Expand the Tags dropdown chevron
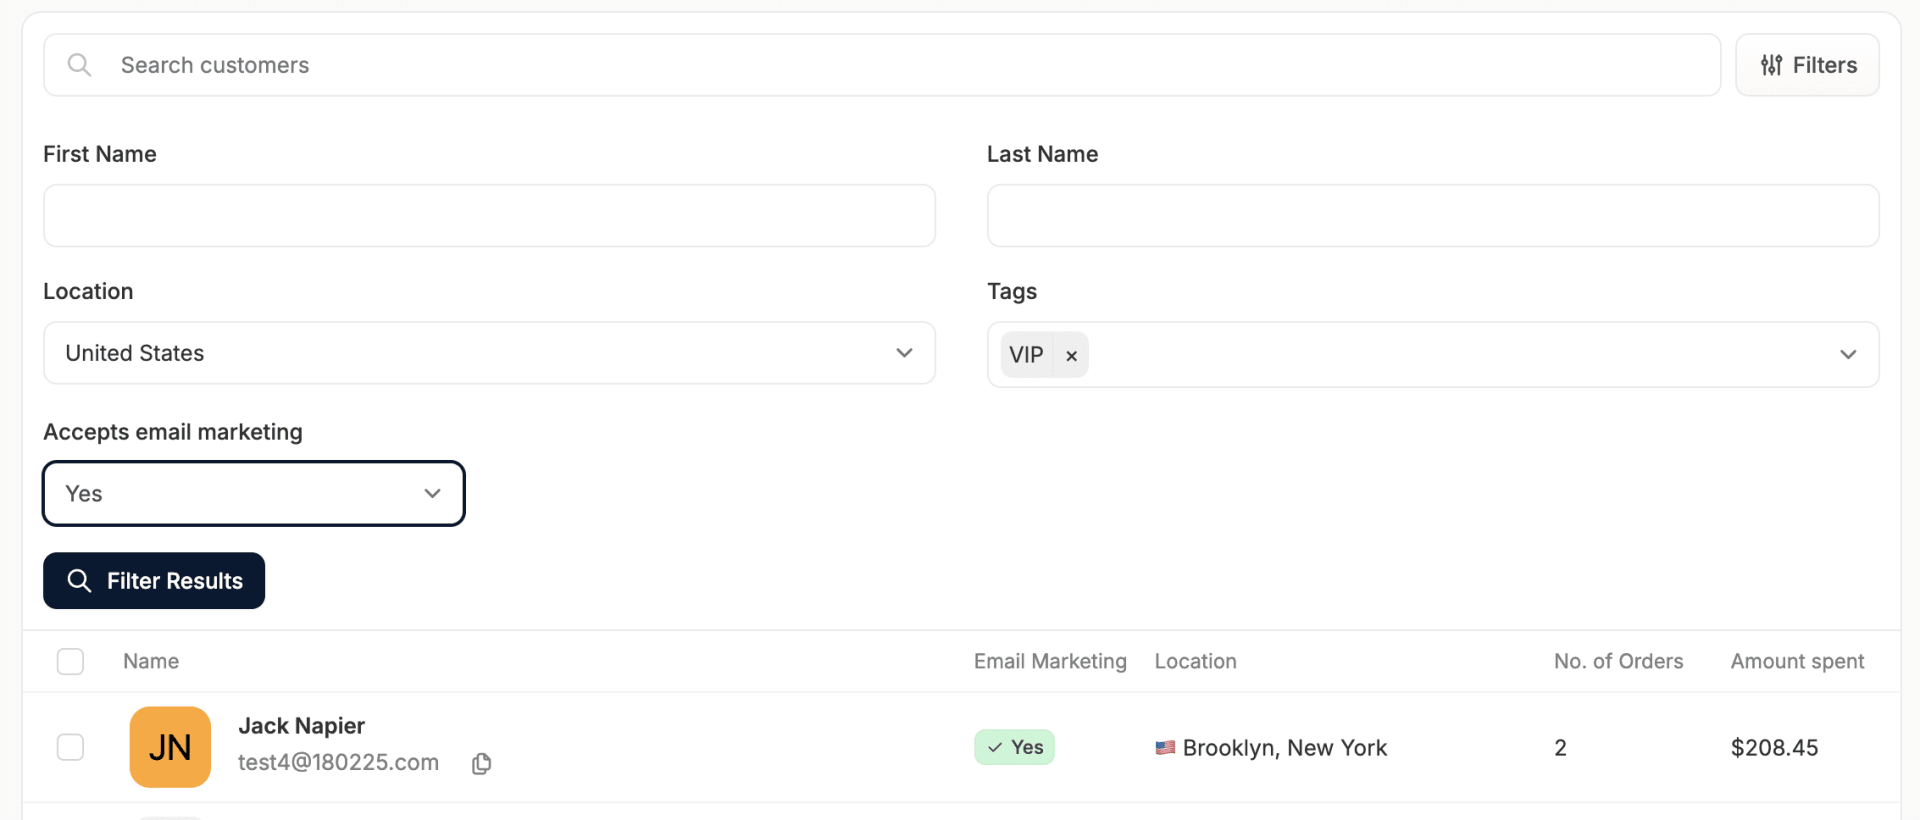This screenshot has height=820, width=1920. [x=1848, y=354]
